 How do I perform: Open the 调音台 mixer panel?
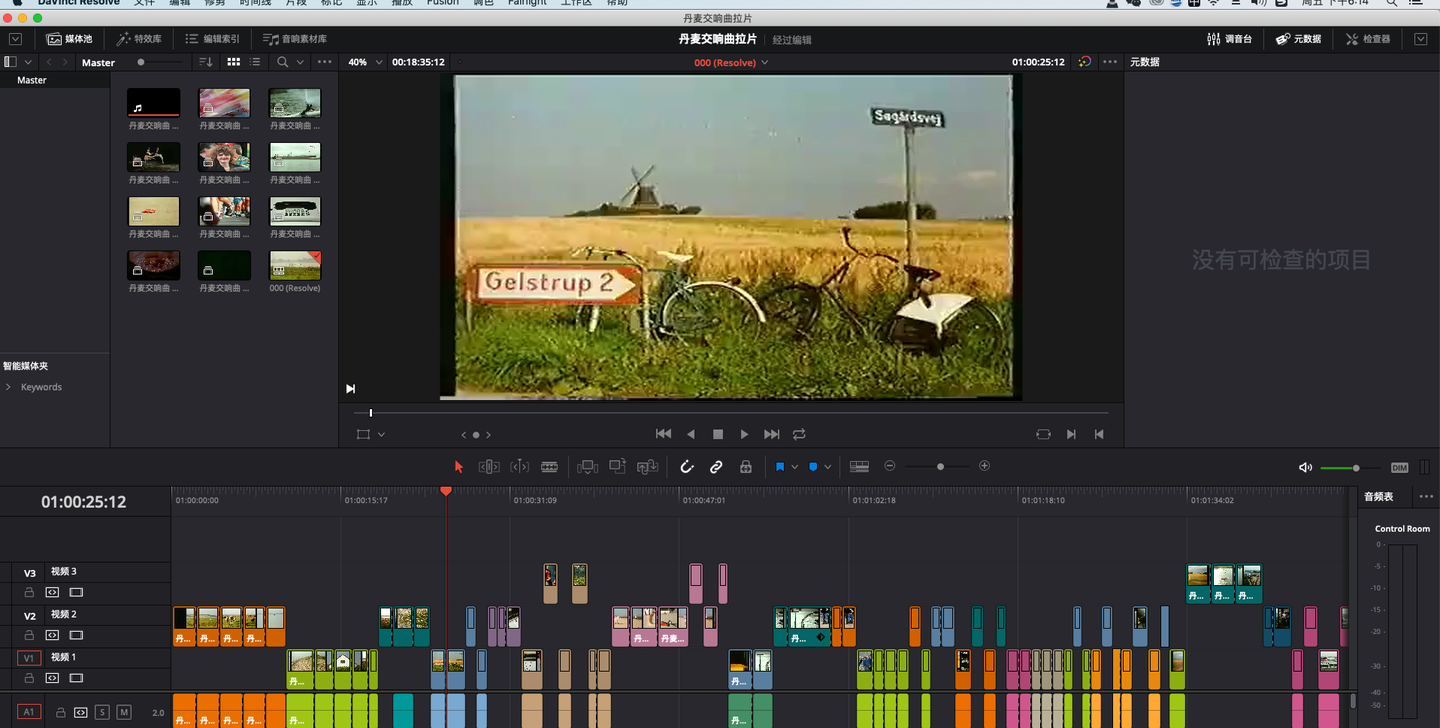[1230, 39]
